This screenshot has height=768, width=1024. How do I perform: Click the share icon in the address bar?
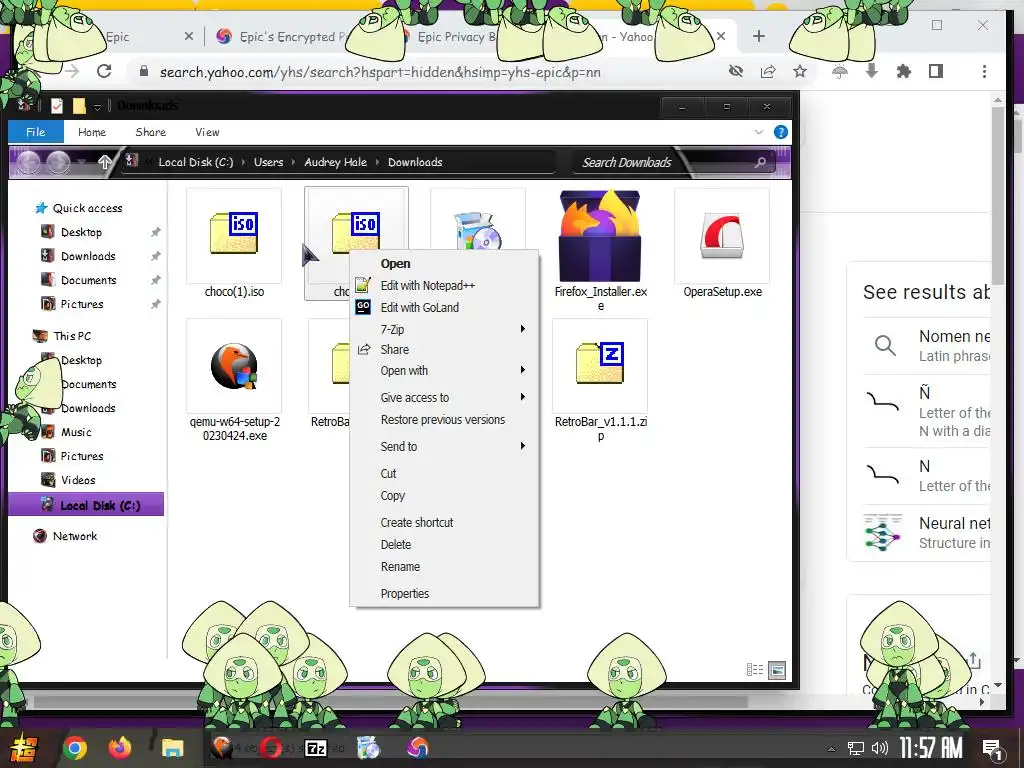point(768,71)
